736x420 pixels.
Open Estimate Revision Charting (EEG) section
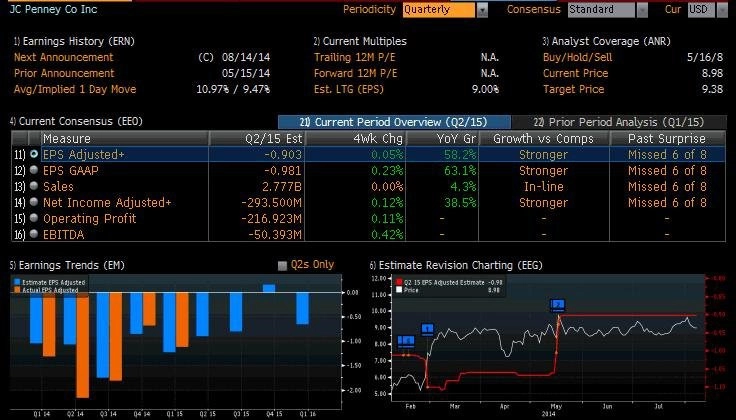456,265
